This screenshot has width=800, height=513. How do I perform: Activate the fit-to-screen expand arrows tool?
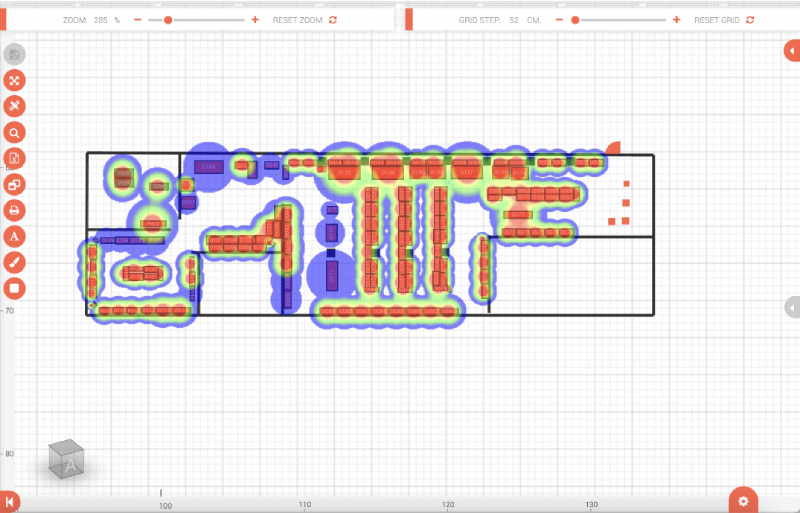[x=14, y=80]
